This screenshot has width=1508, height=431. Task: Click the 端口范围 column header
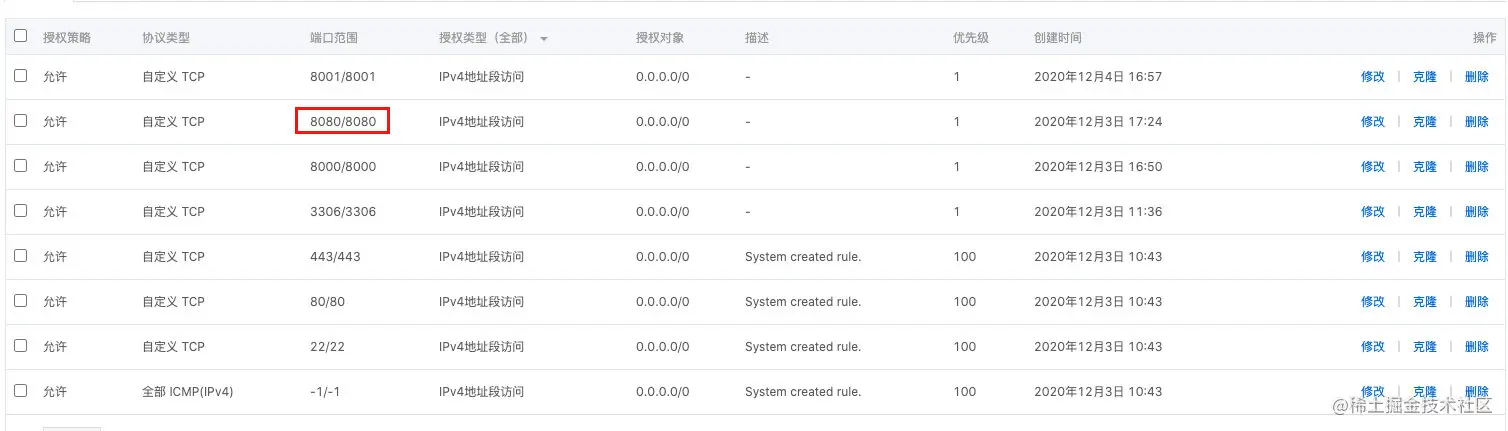334,38
